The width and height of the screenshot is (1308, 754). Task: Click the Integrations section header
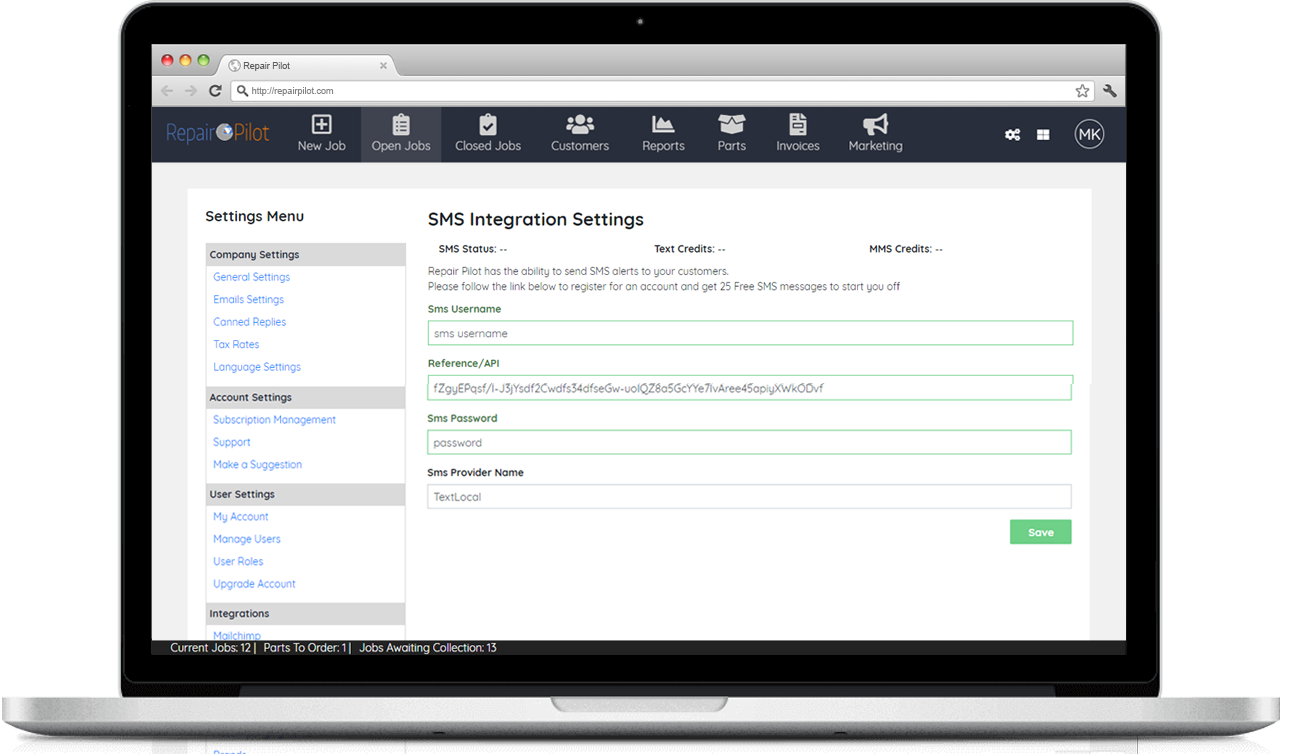click(x=305, y=613)
